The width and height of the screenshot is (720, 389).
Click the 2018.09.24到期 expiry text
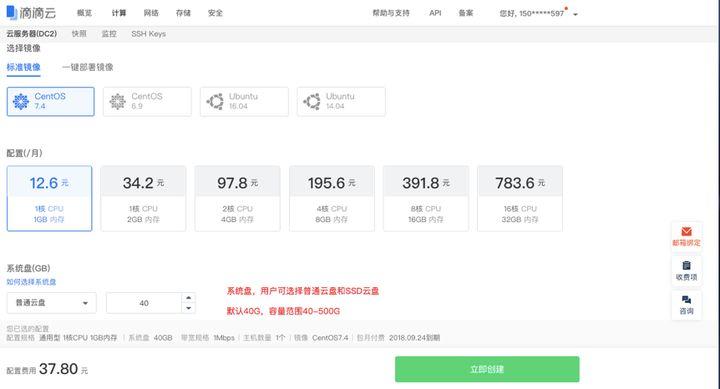tap(414, 338)
